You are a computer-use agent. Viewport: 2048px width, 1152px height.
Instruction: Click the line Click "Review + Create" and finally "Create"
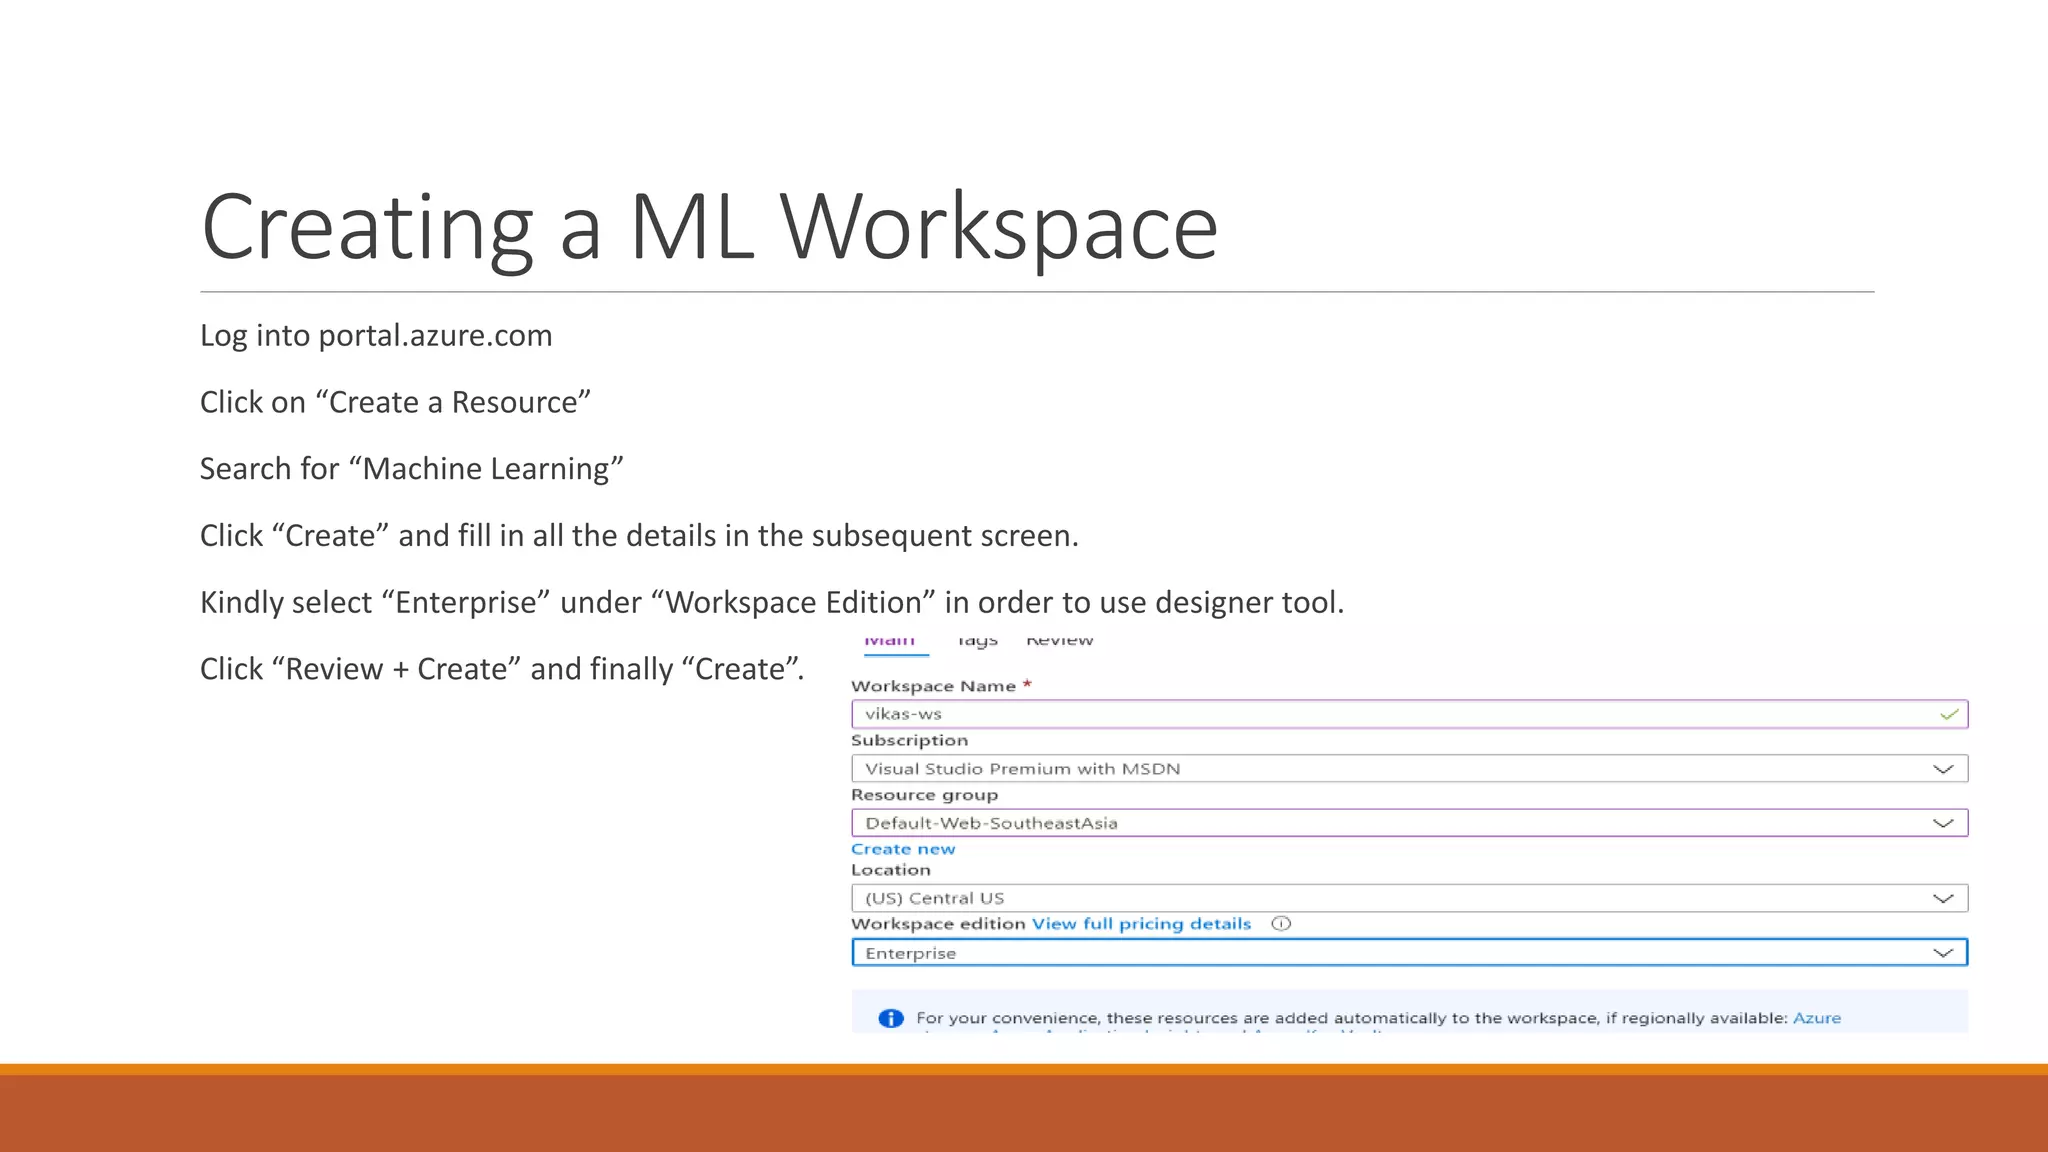tap(502, 669)
